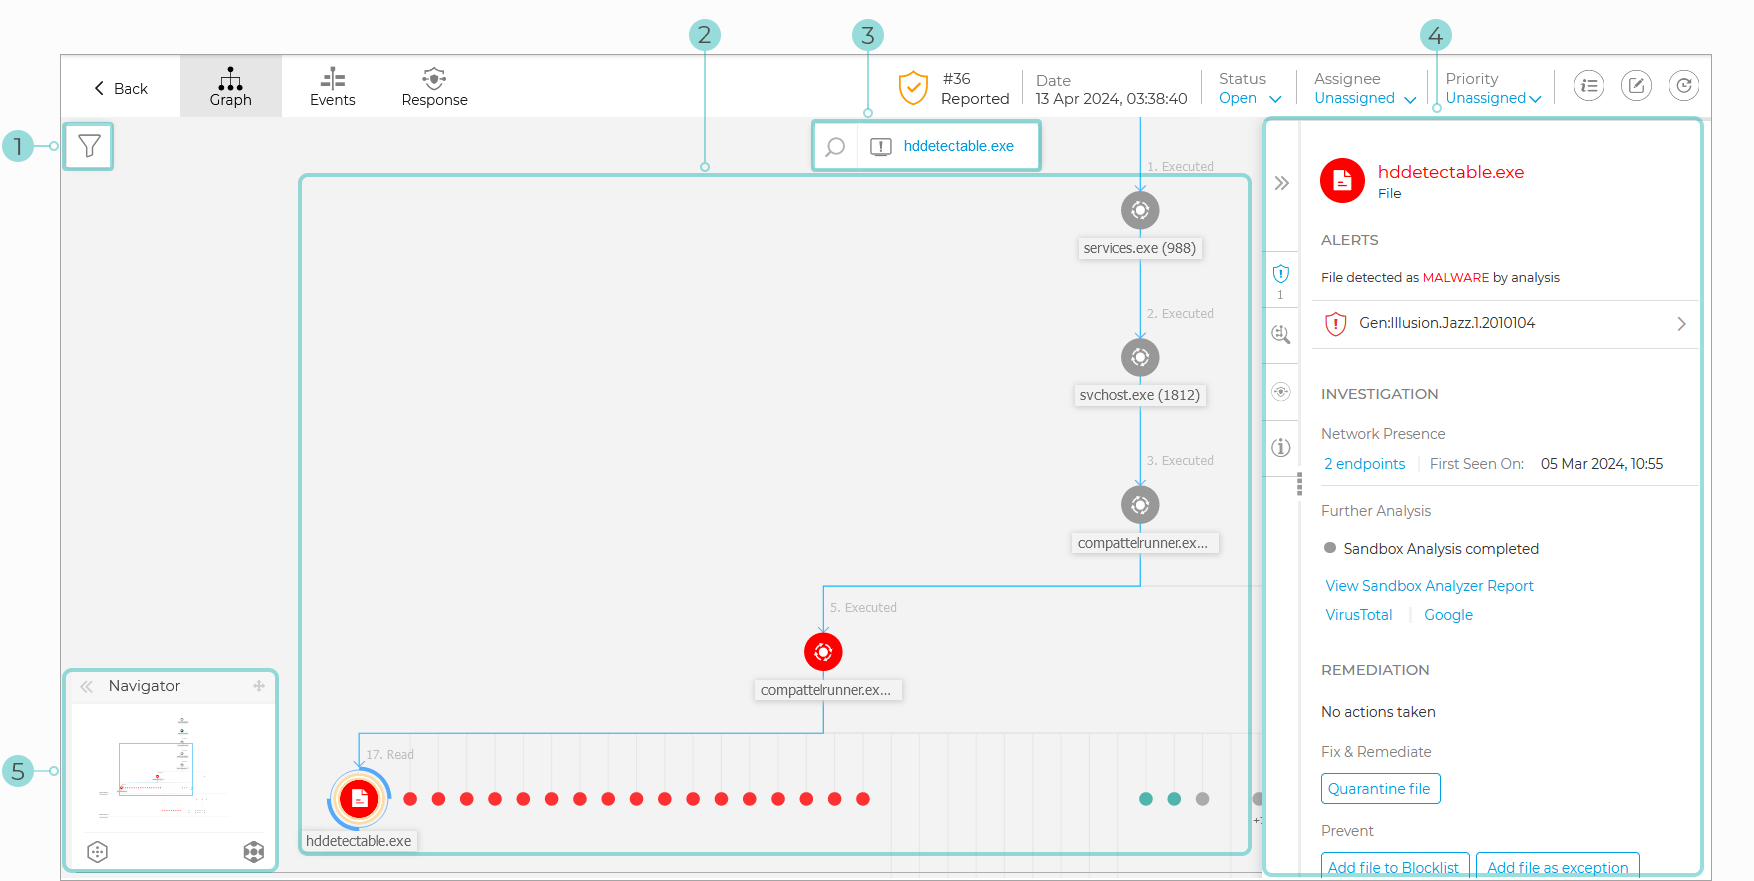The image size is (1754, 881).
Task: Select the services.exe (988) process node
Action: pos(1140,210)
